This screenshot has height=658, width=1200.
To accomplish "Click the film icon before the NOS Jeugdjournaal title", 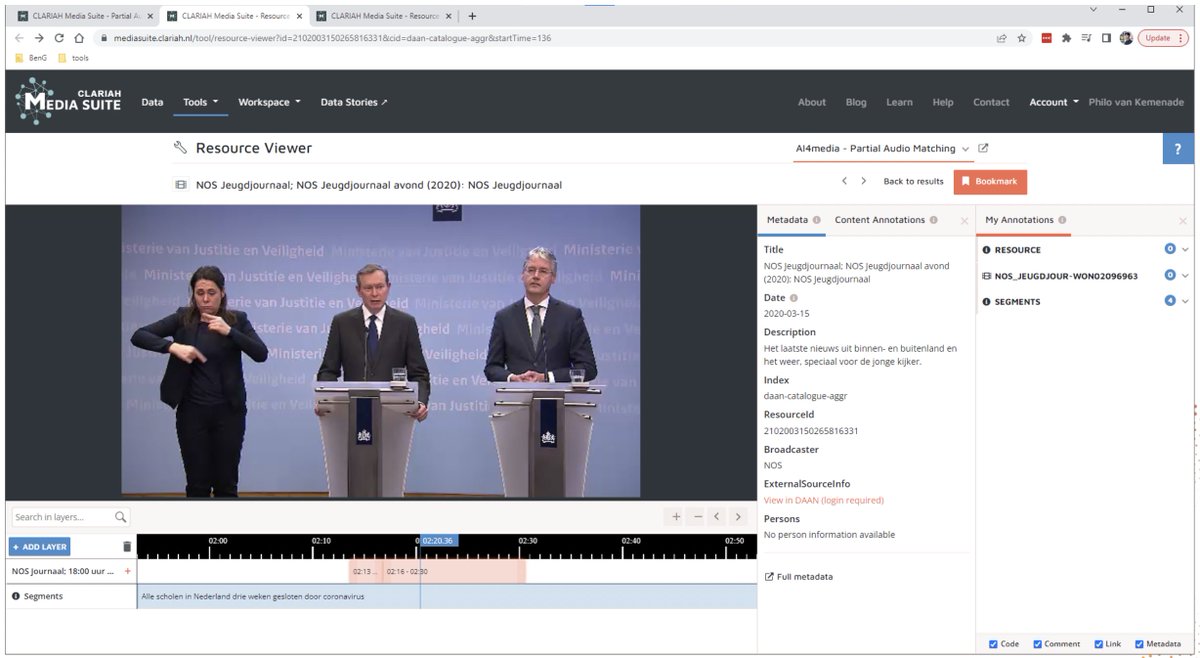I will (181, 185).
